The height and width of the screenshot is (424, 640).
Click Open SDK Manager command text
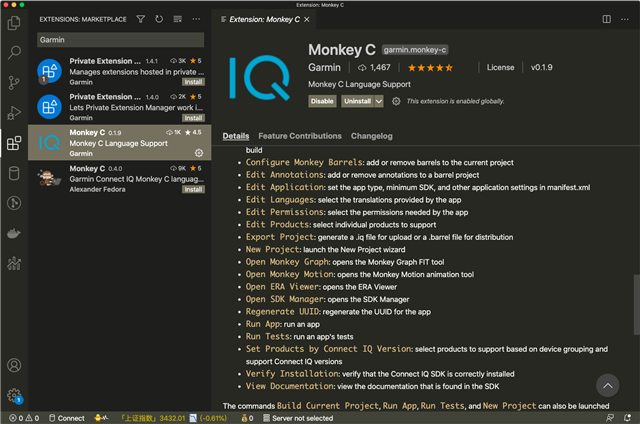click(285, 299)
